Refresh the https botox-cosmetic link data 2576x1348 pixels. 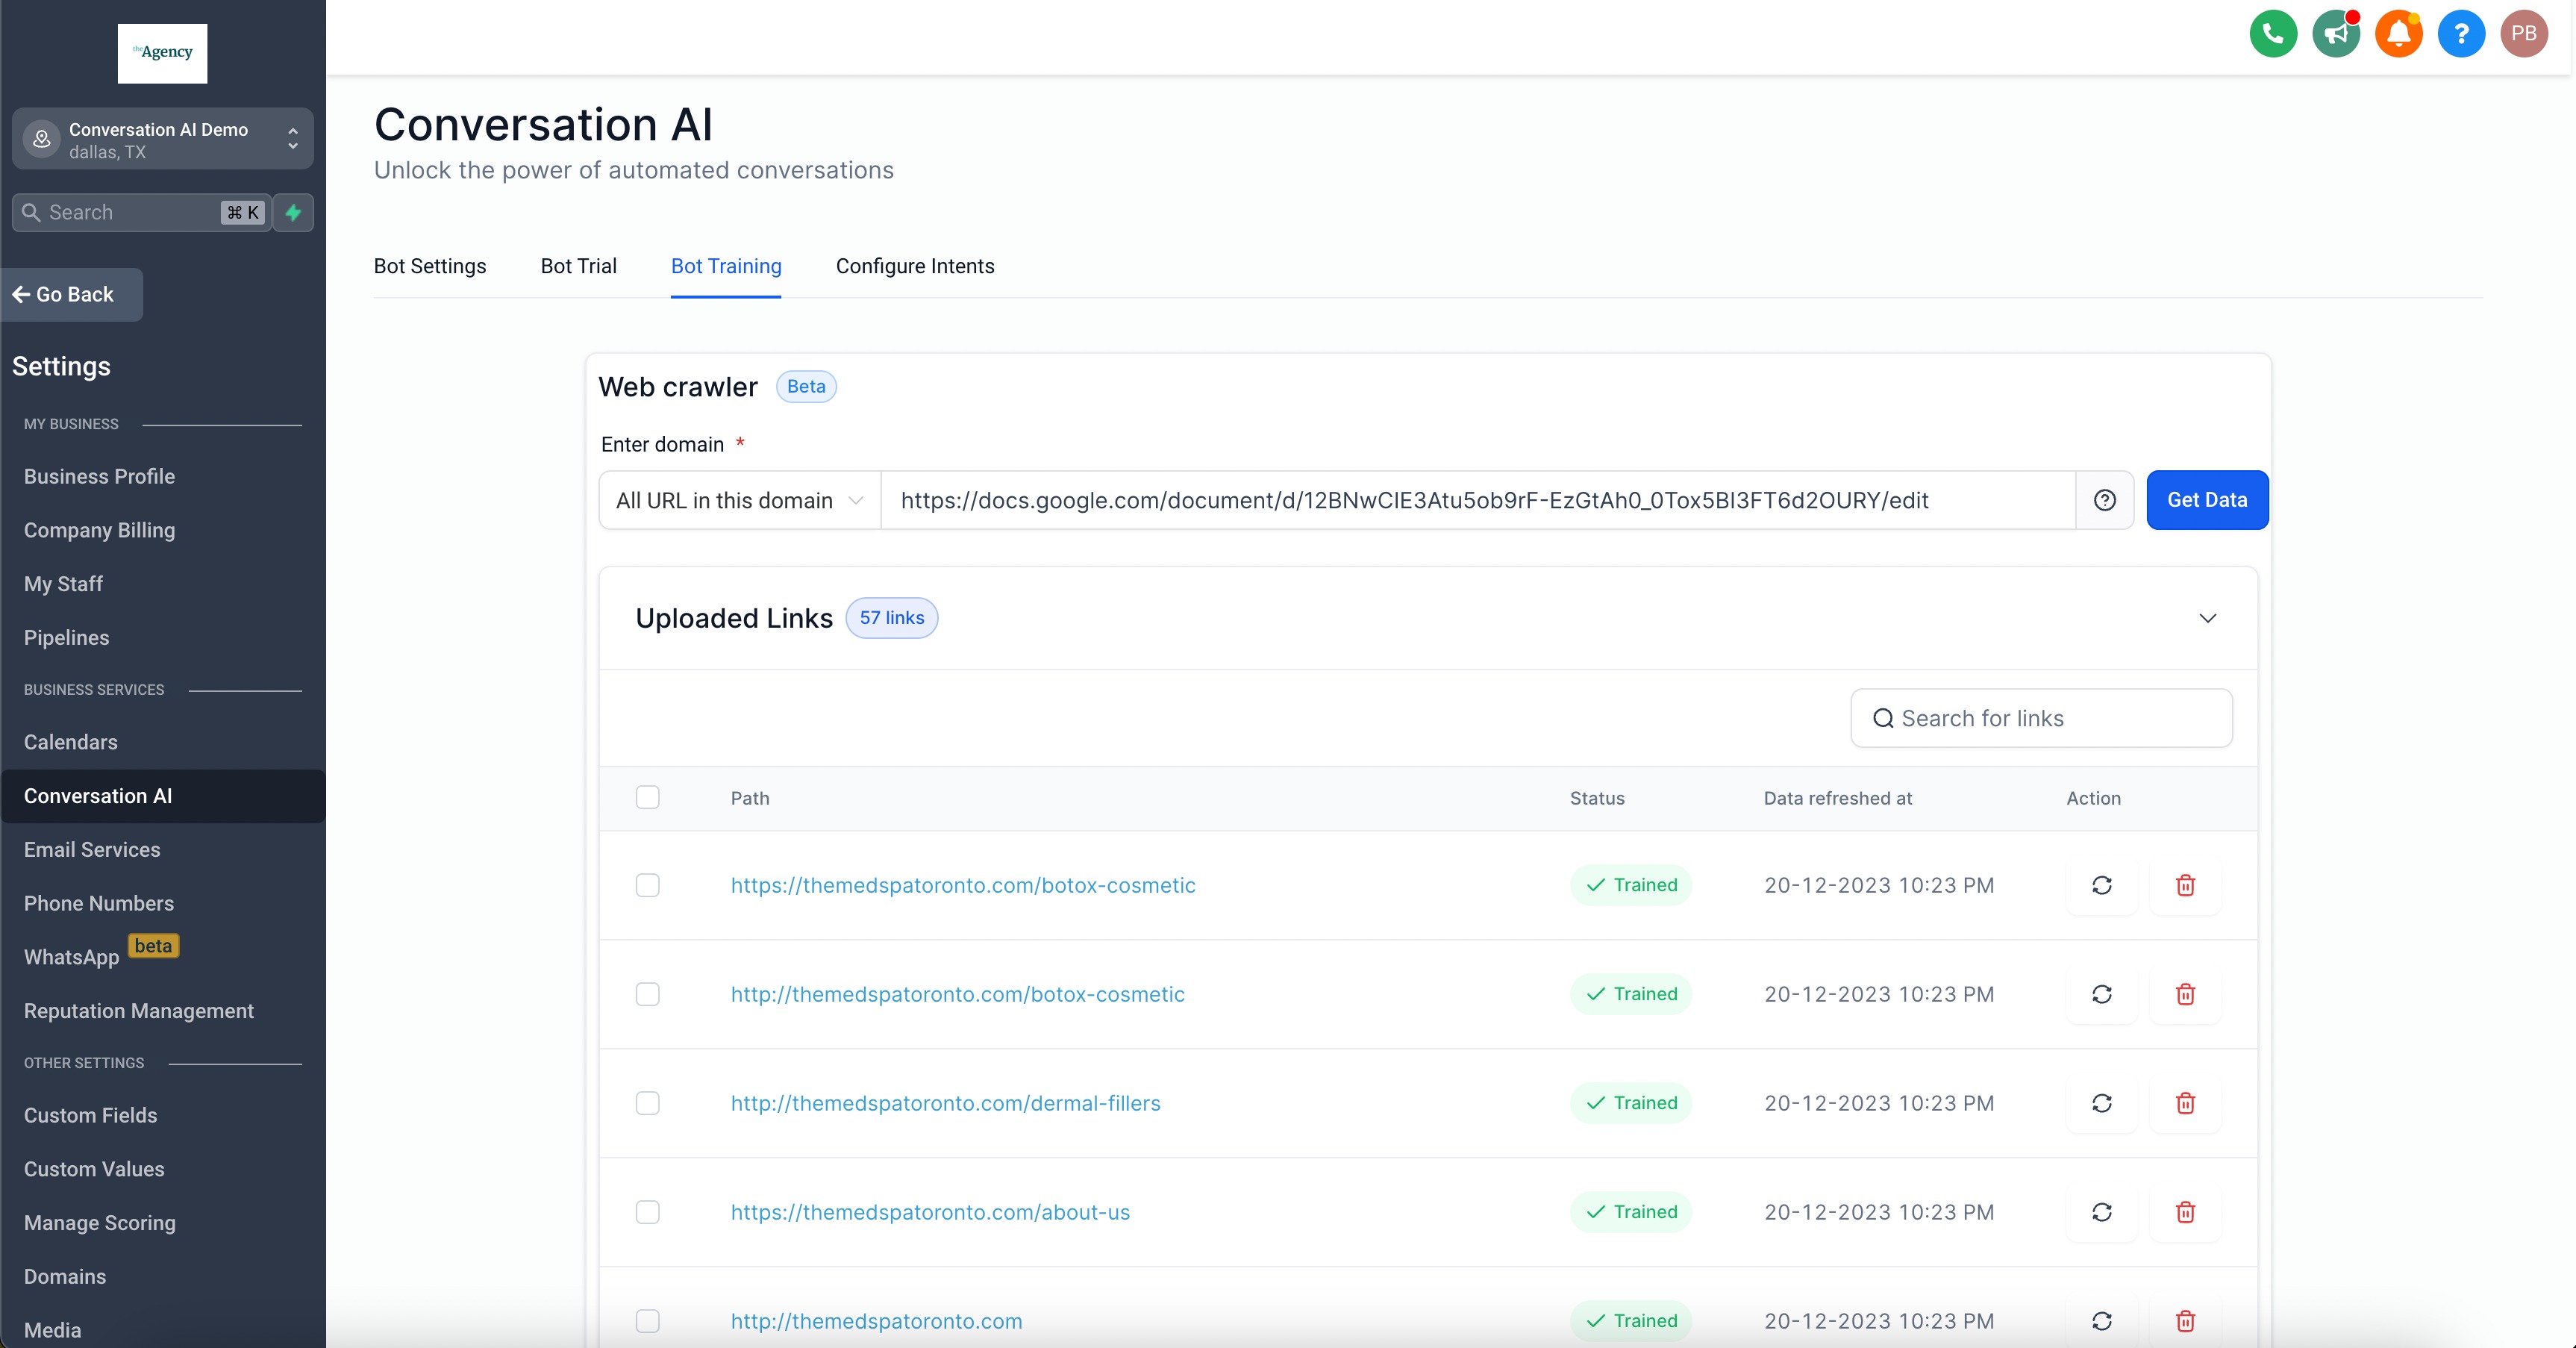pos(2101,885)
